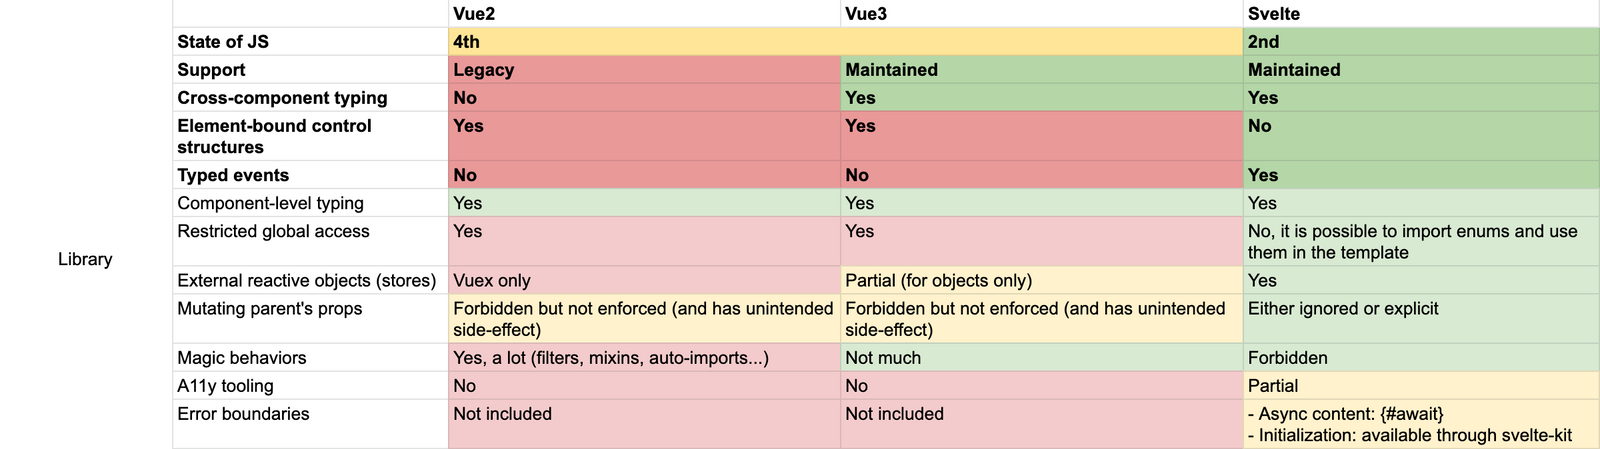The height and width of the screenshot is (449, 1600).
Task: Click the Not much cell
Action: 1041,358
